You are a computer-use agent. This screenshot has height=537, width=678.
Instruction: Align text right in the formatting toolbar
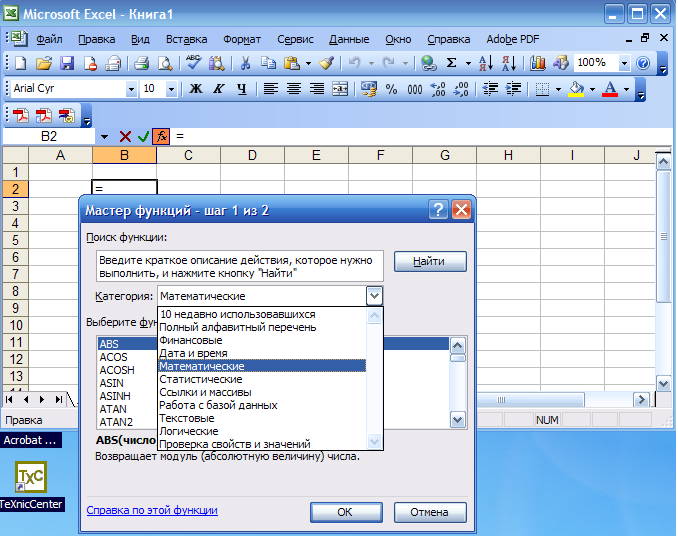click(317, 89)
